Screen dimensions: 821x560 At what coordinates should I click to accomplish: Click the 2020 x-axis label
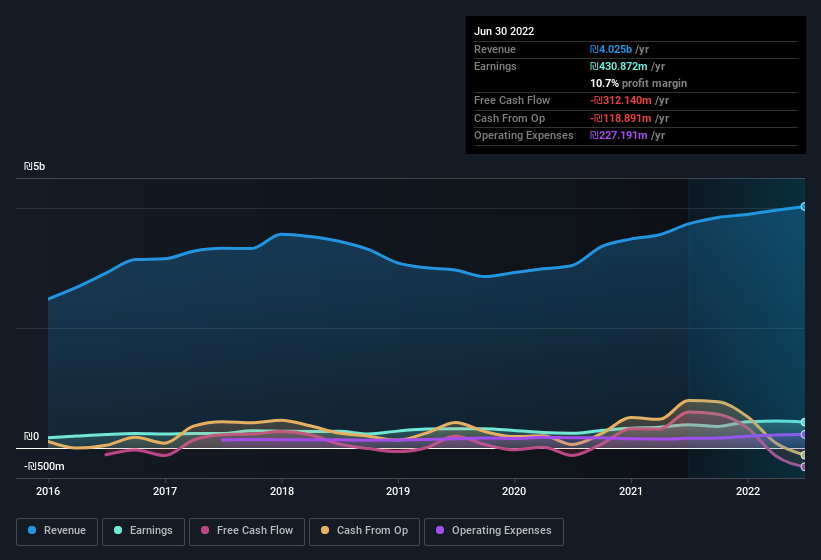(514, 491)
